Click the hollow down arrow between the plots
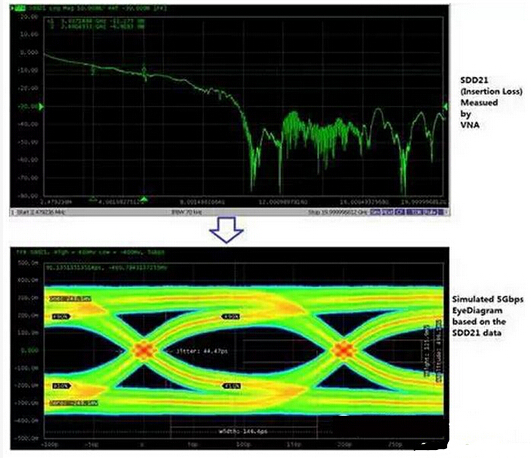 pyautogui.click(x=227, y=230)
